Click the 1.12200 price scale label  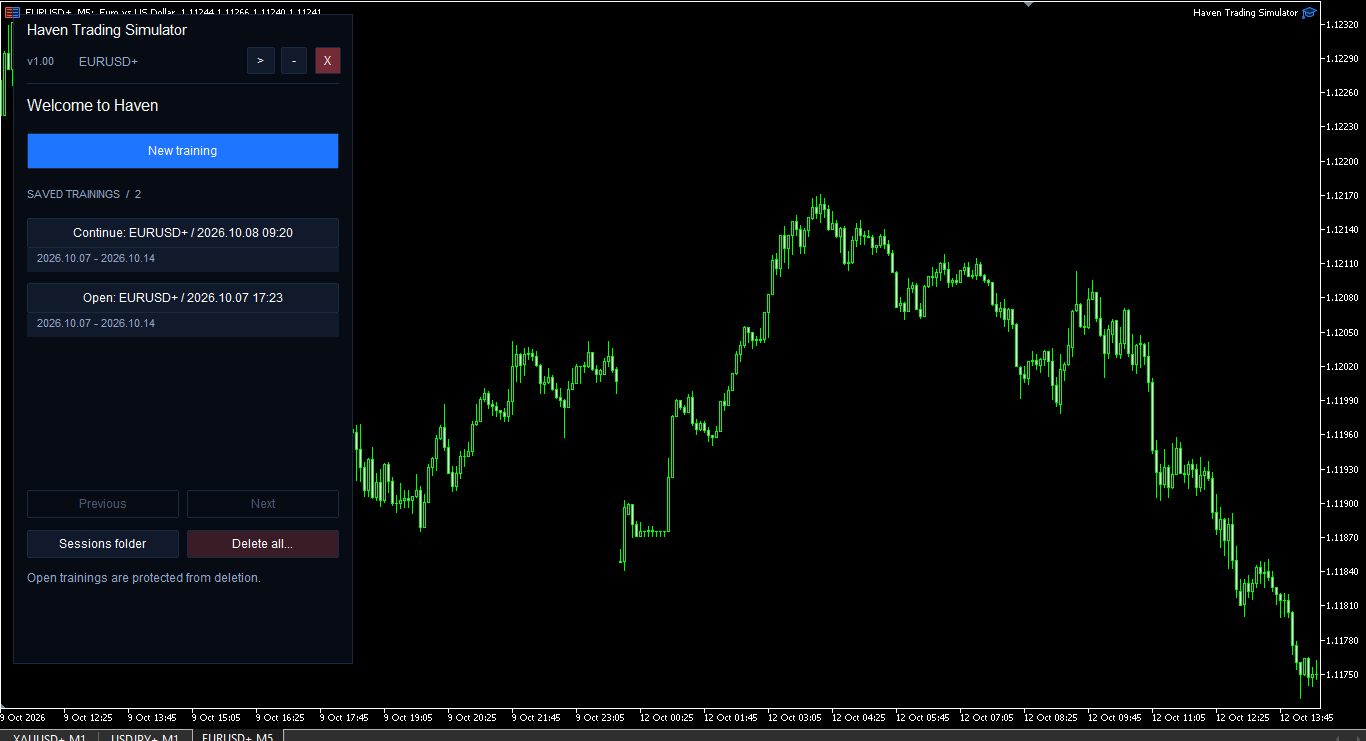(x=1340, y=161)
